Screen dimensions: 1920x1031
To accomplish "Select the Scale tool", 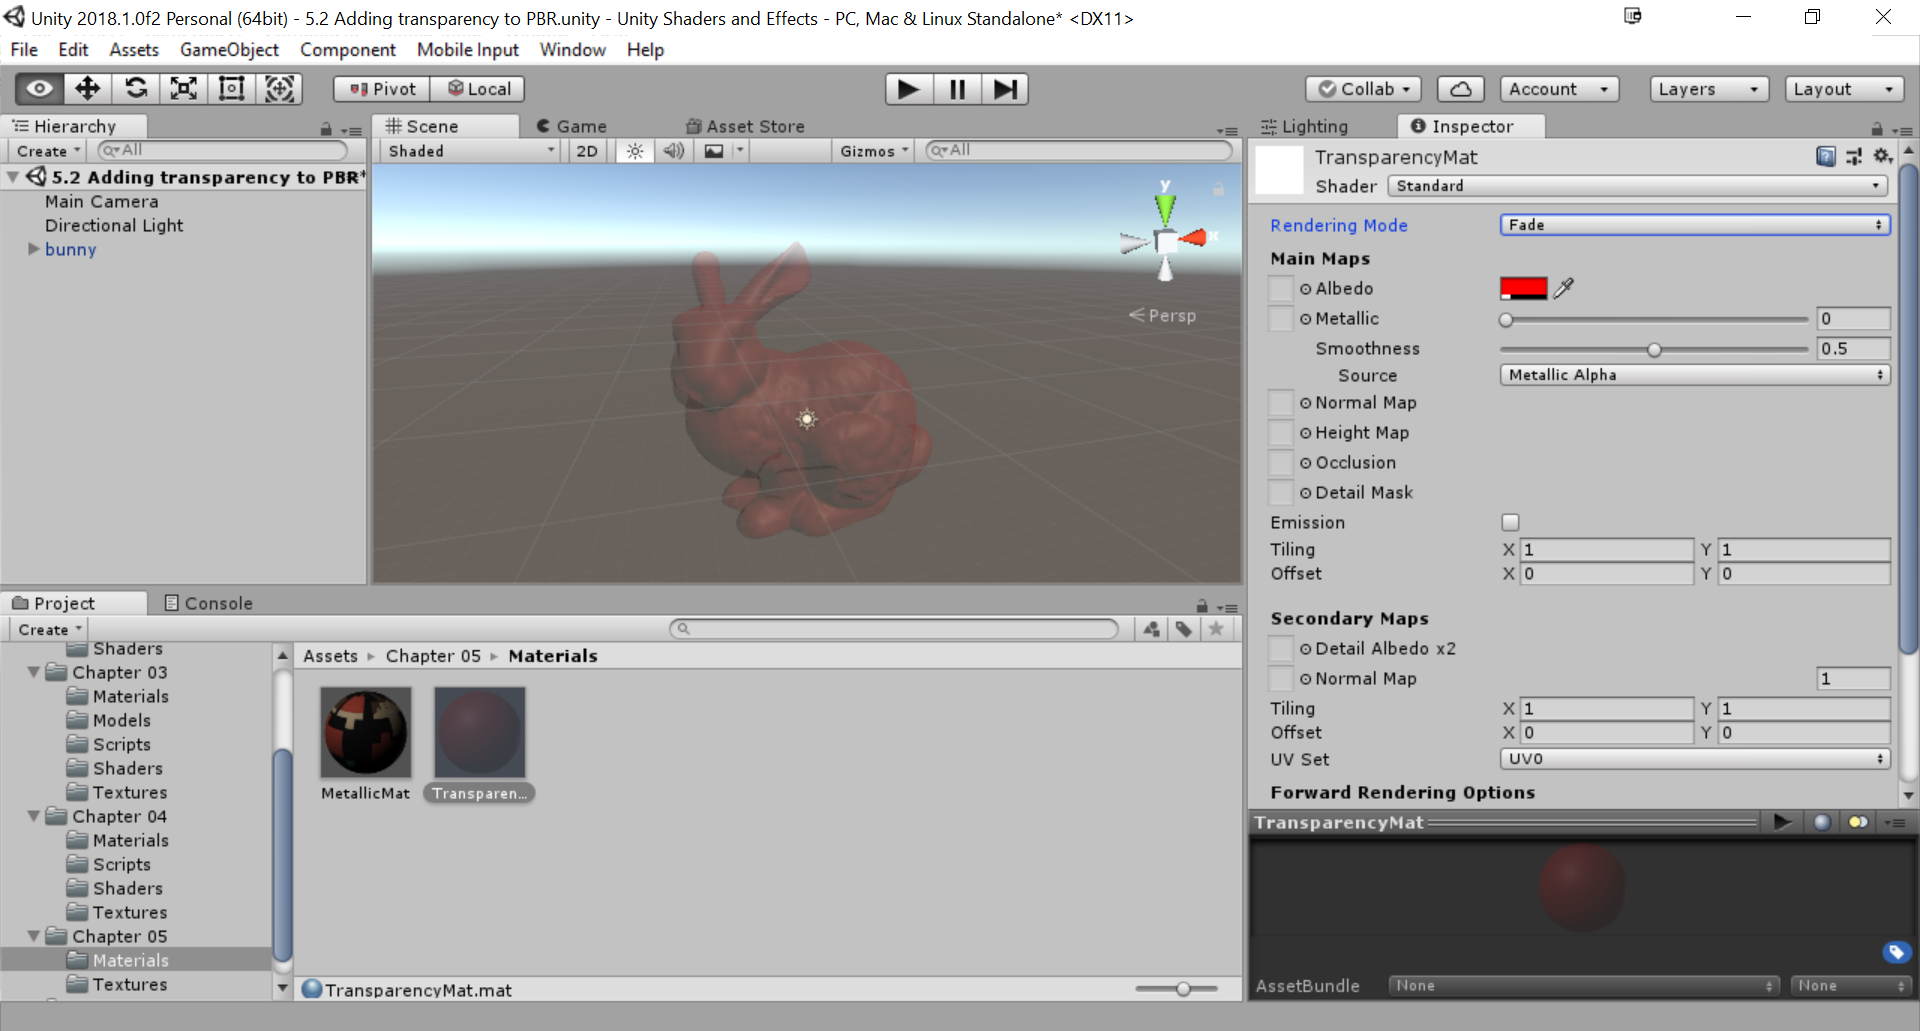I will click(x=183, y=89).
